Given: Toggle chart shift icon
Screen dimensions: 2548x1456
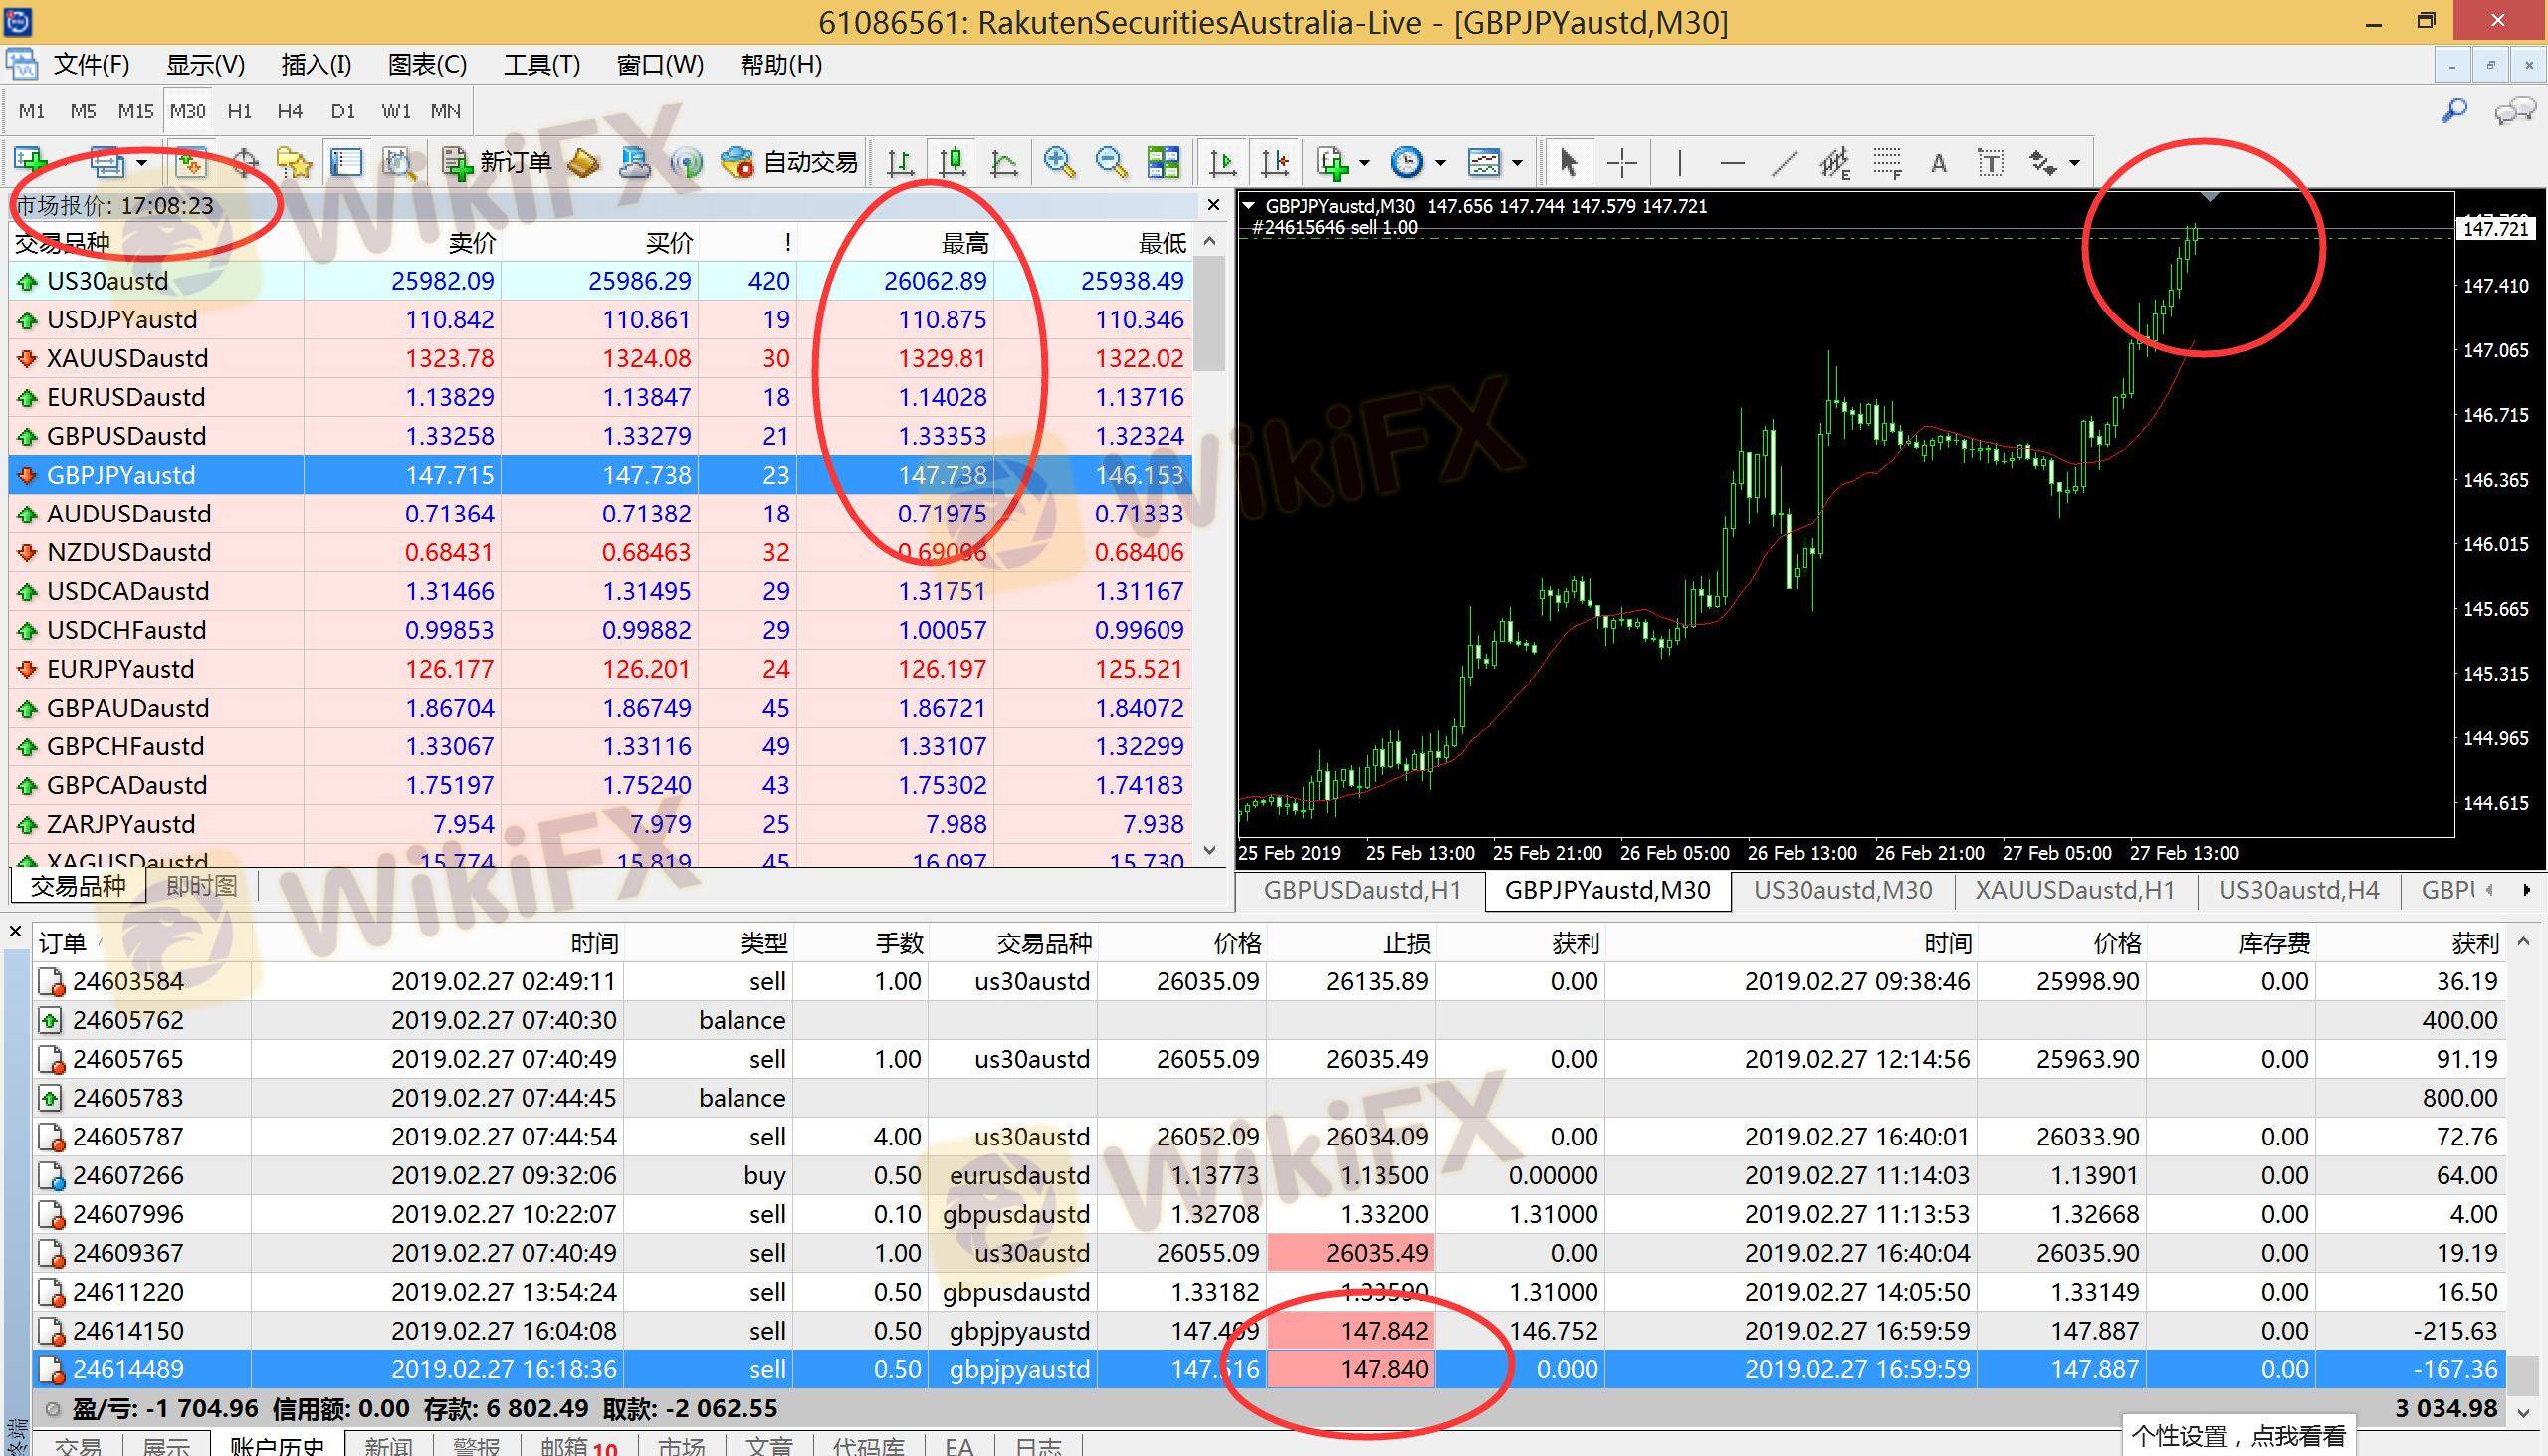Looking at the screenshot, I should coord(1275,162).
